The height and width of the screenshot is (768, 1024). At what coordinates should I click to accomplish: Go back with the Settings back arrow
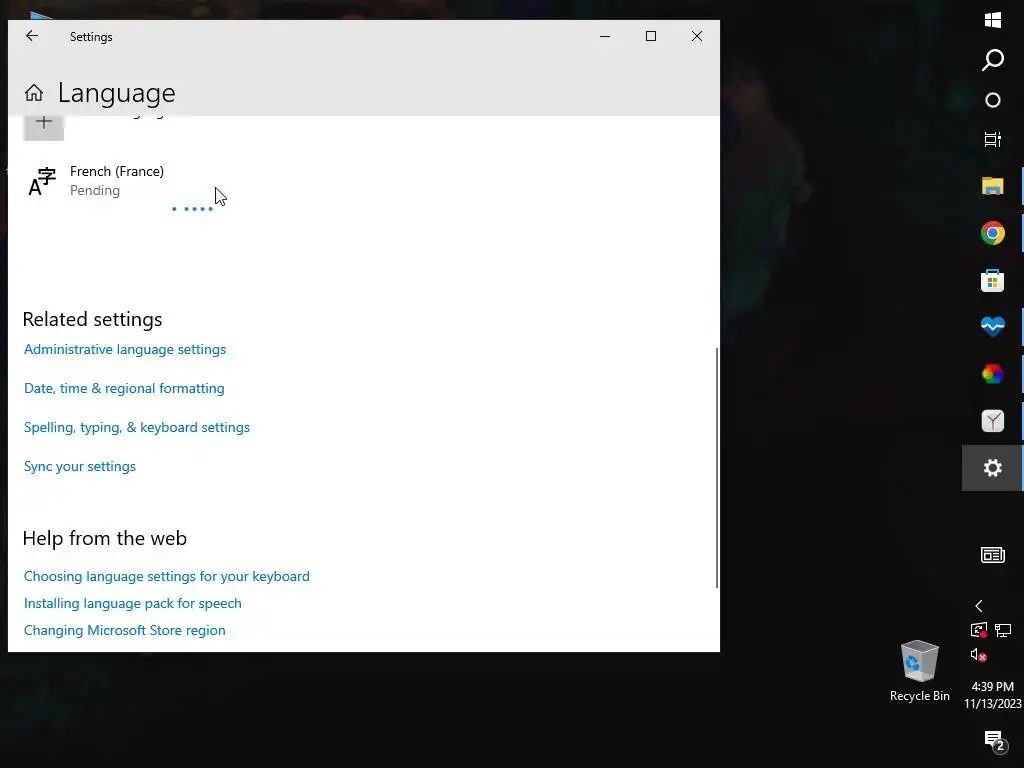(31, 37)
